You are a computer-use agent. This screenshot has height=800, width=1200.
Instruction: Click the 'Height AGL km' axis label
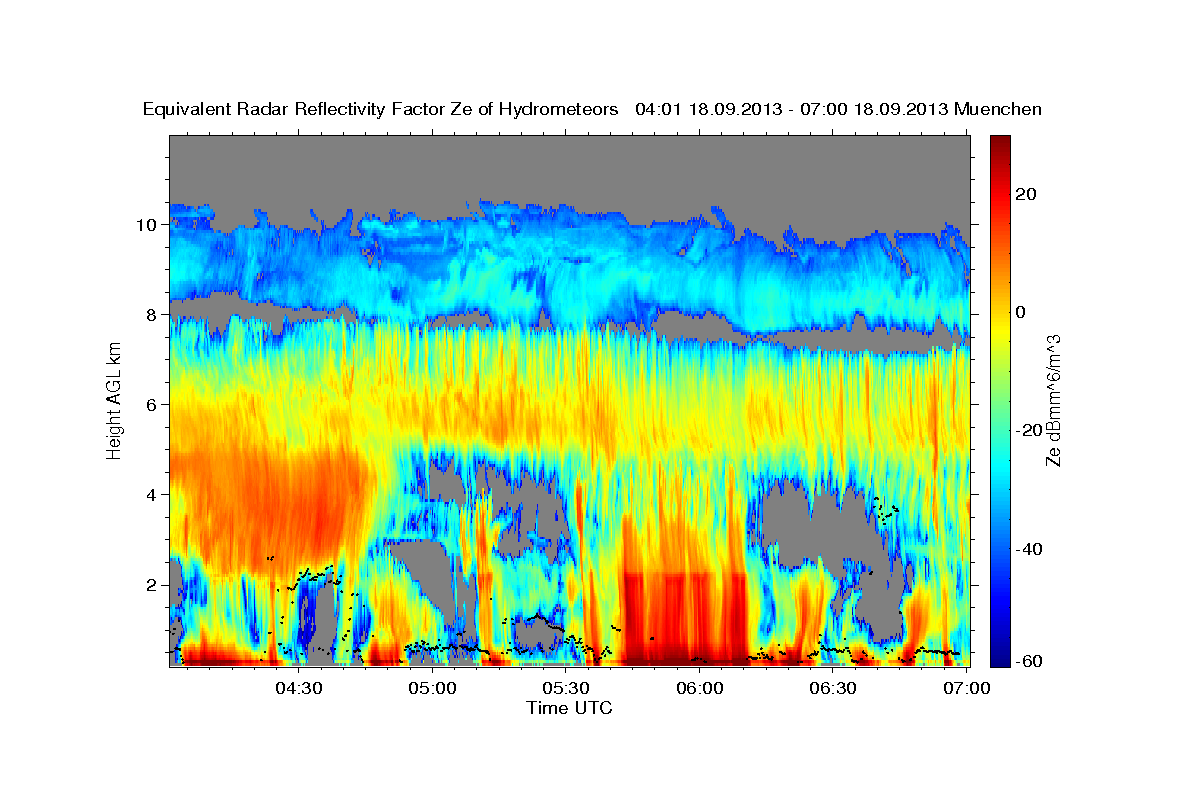coord(114,401)
